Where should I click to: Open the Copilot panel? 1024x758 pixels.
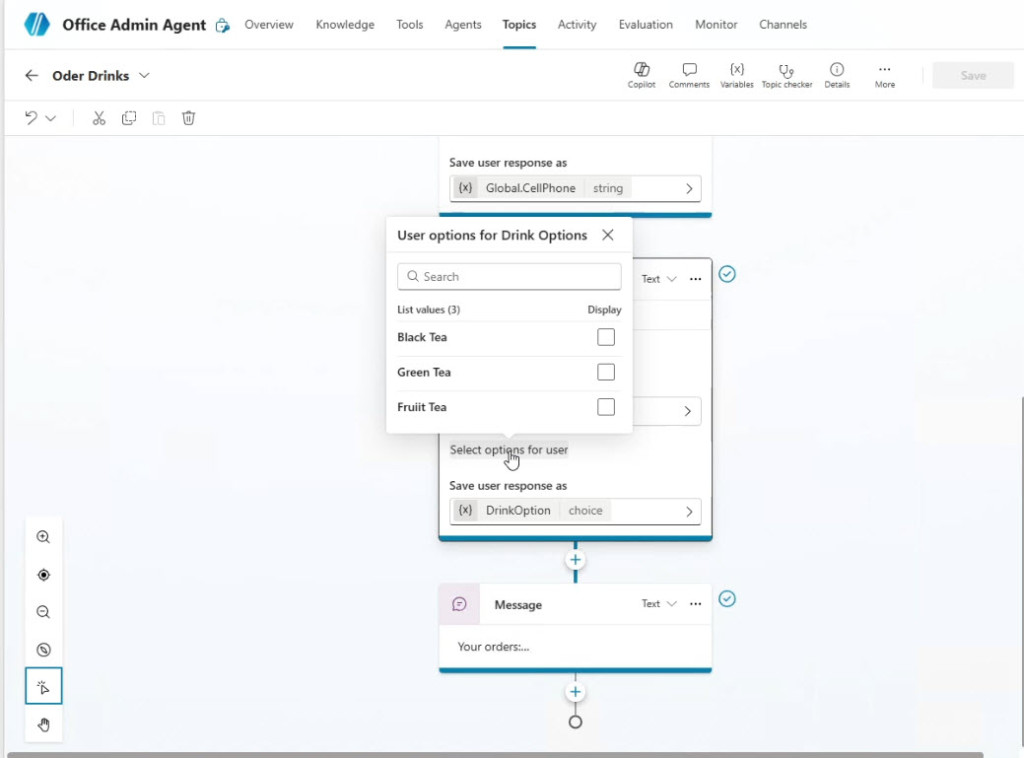[641, 75]
